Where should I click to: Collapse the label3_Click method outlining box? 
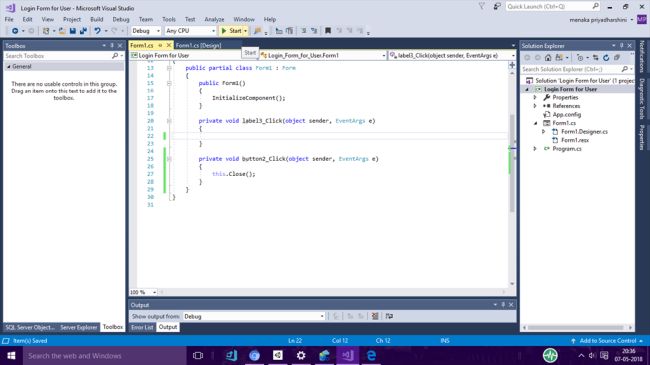tap(169, 121)
